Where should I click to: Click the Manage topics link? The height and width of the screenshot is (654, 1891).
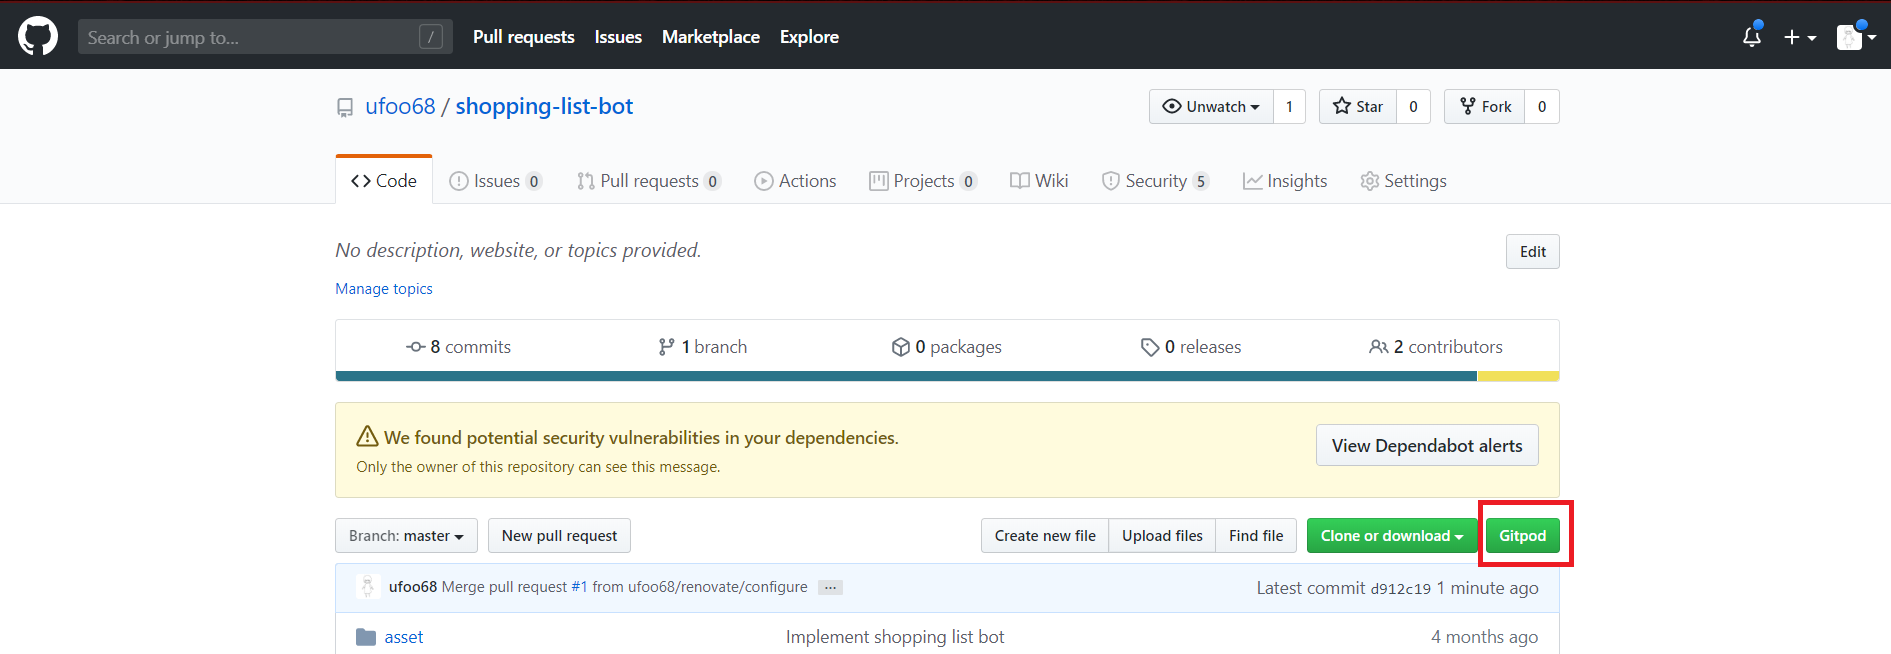[x=384, y=289]
